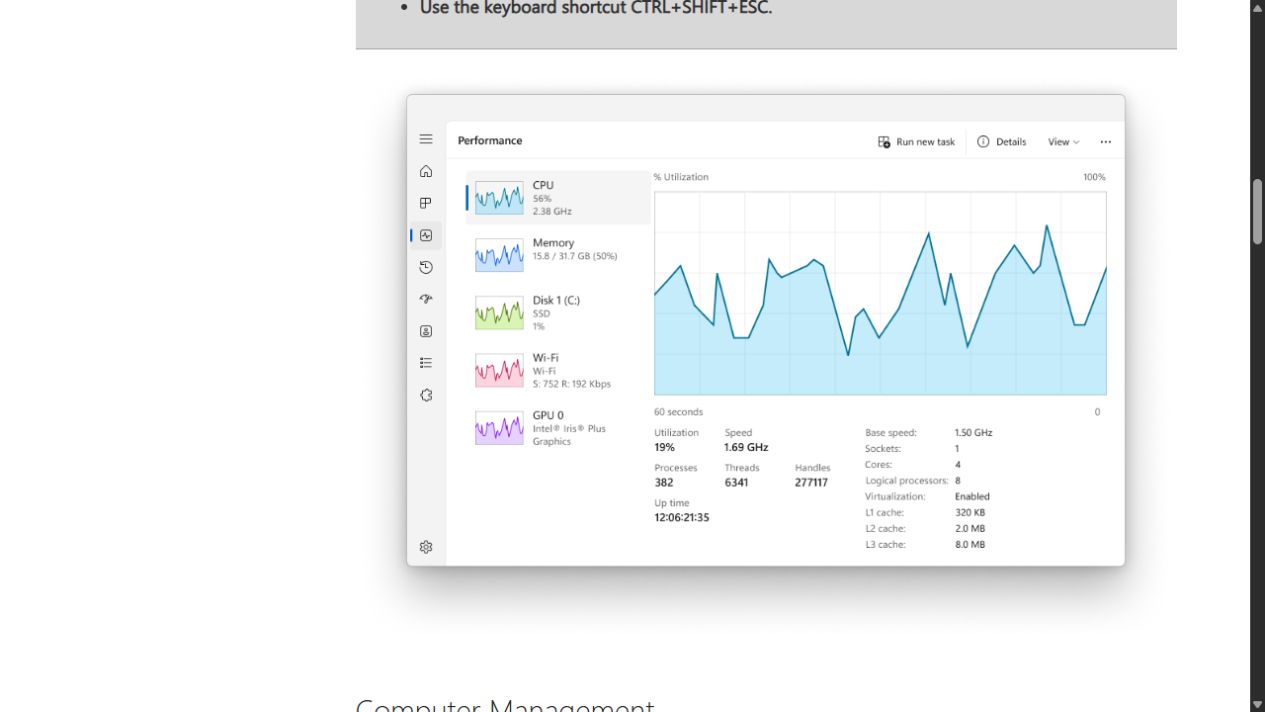Click the "Logical processors:" label
This screenshot has width=1265, height=712.
click(x=907, y=481)
